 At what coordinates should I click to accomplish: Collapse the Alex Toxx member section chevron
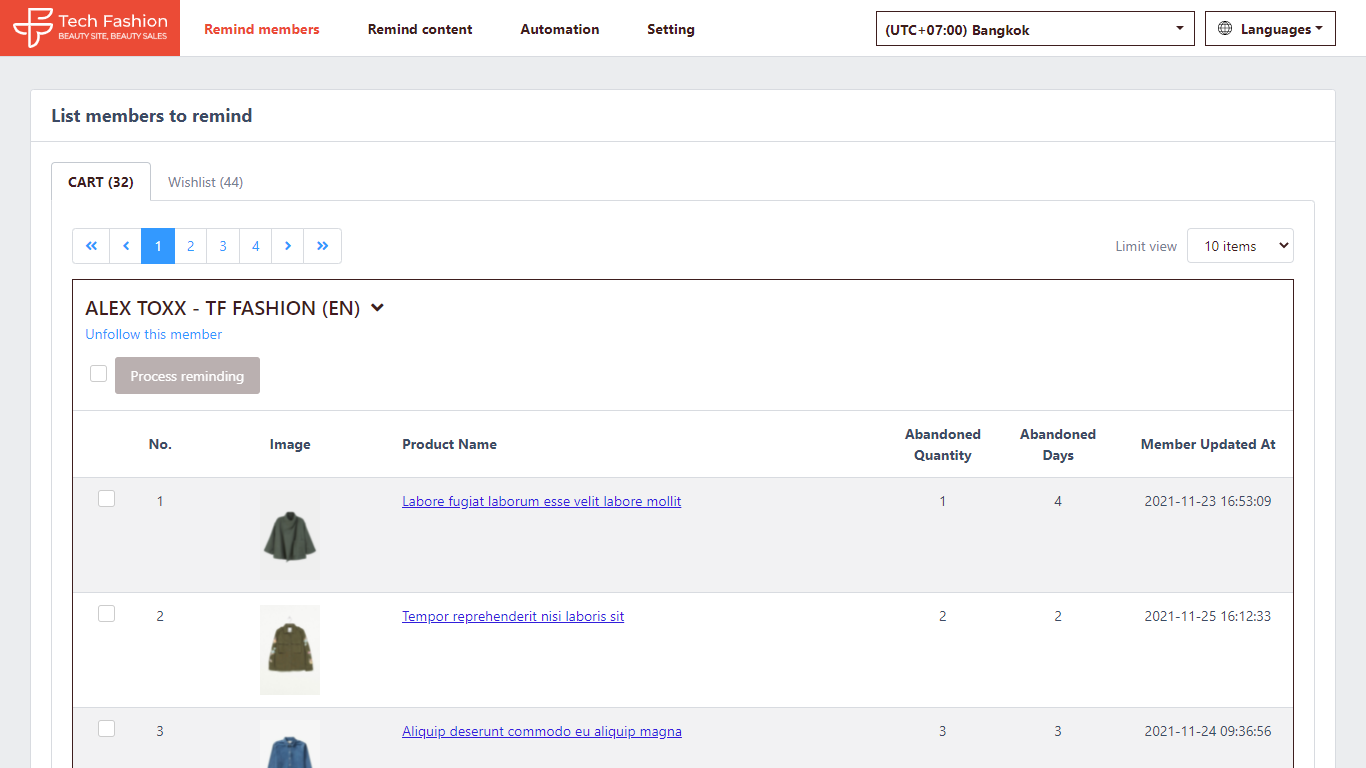(x=377, y=308)
